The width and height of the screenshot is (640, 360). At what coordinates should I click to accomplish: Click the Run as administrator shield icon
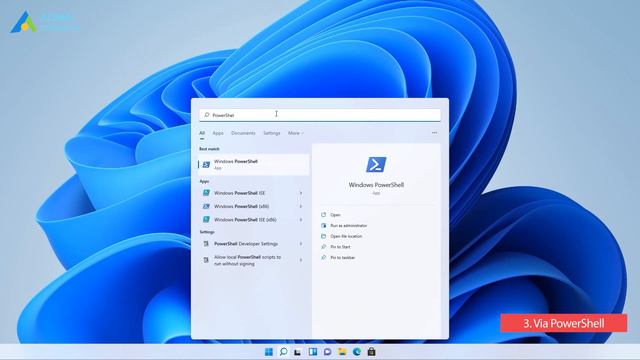[x=324, y=225]
